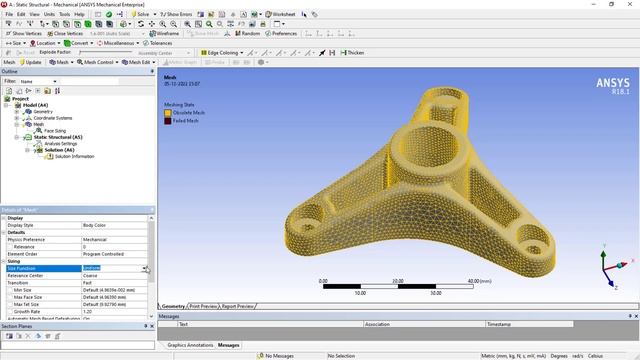Open the Mesh Control dropdown
This screenshot has width=640, height=360.
[x=98, y=62]
